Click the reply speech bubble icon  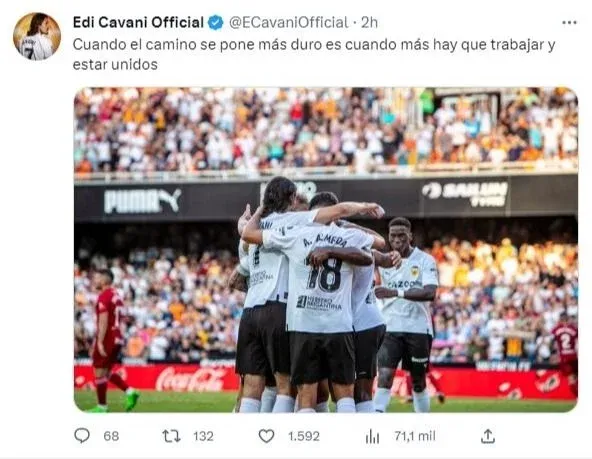coord(82,436)
